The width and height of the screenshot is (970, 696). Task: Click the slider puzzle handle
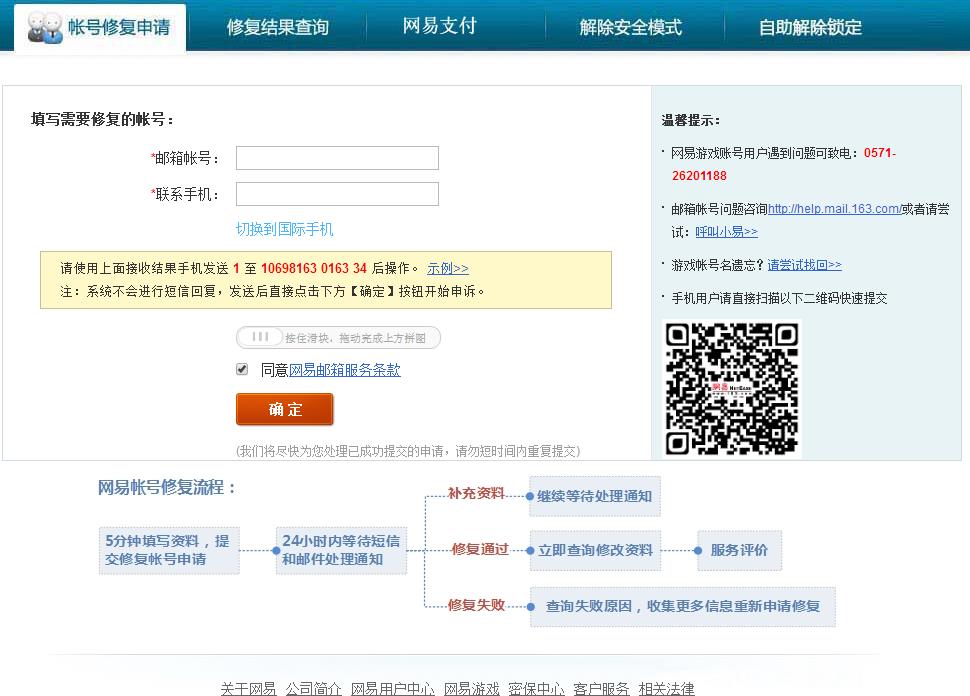pos(262,337)
